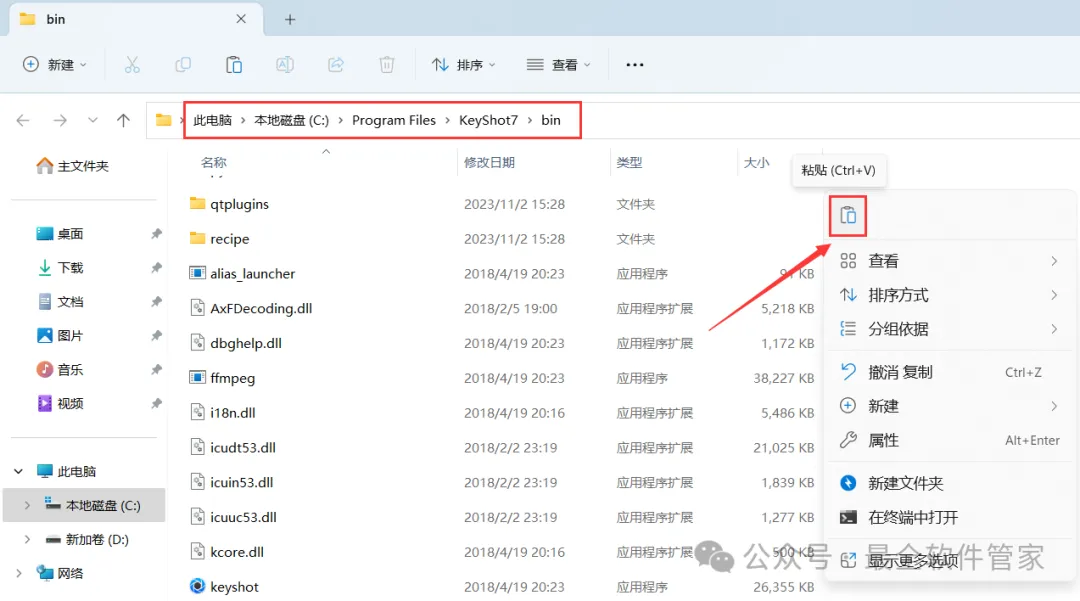This screenshot has width=1080, height=601.
Task: Sort by the 大小 column header
Action: (756, 162)
